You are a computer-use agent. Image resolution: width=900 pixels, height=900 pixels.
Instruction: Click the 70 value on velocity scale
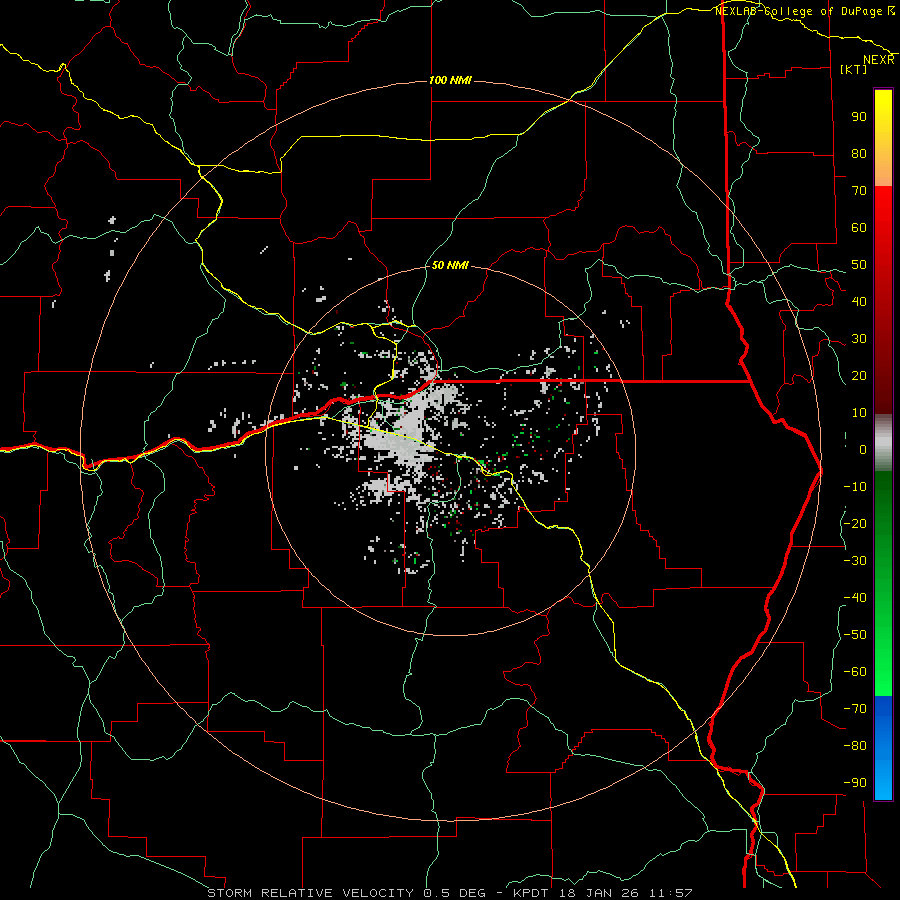click(859, 191)
